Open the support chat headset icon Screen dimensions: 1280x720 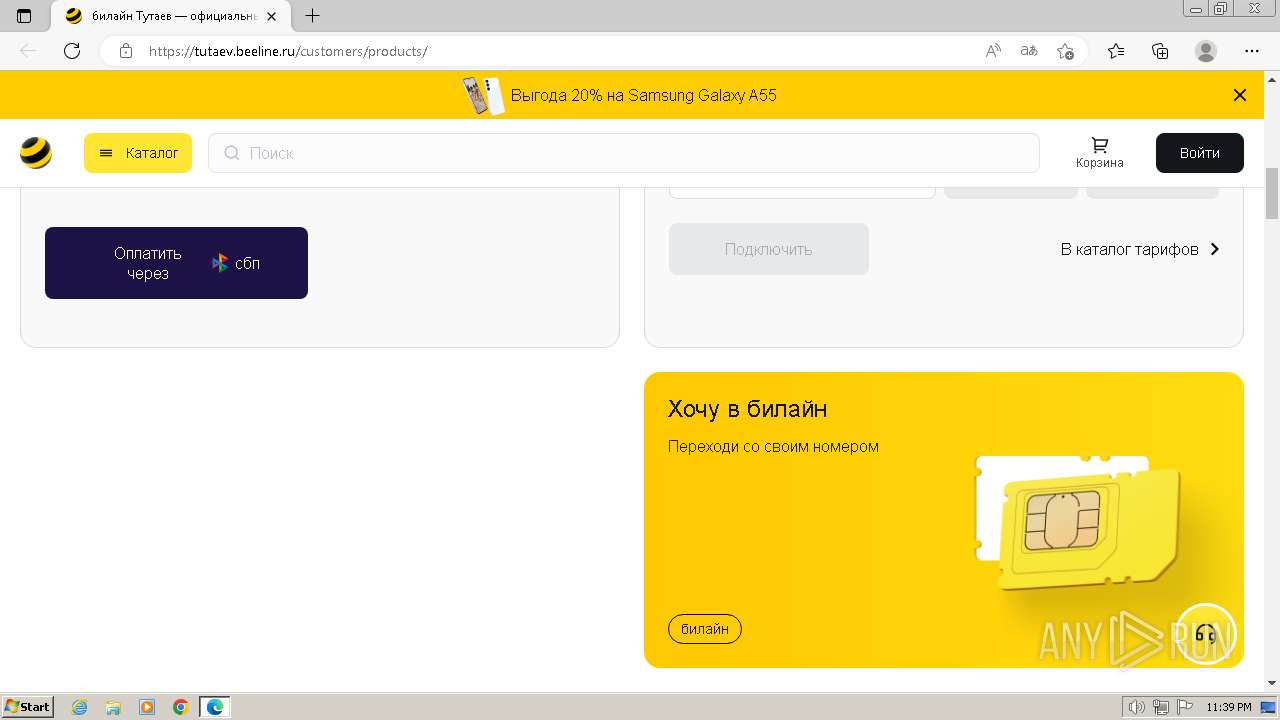tap(1206, 634)
